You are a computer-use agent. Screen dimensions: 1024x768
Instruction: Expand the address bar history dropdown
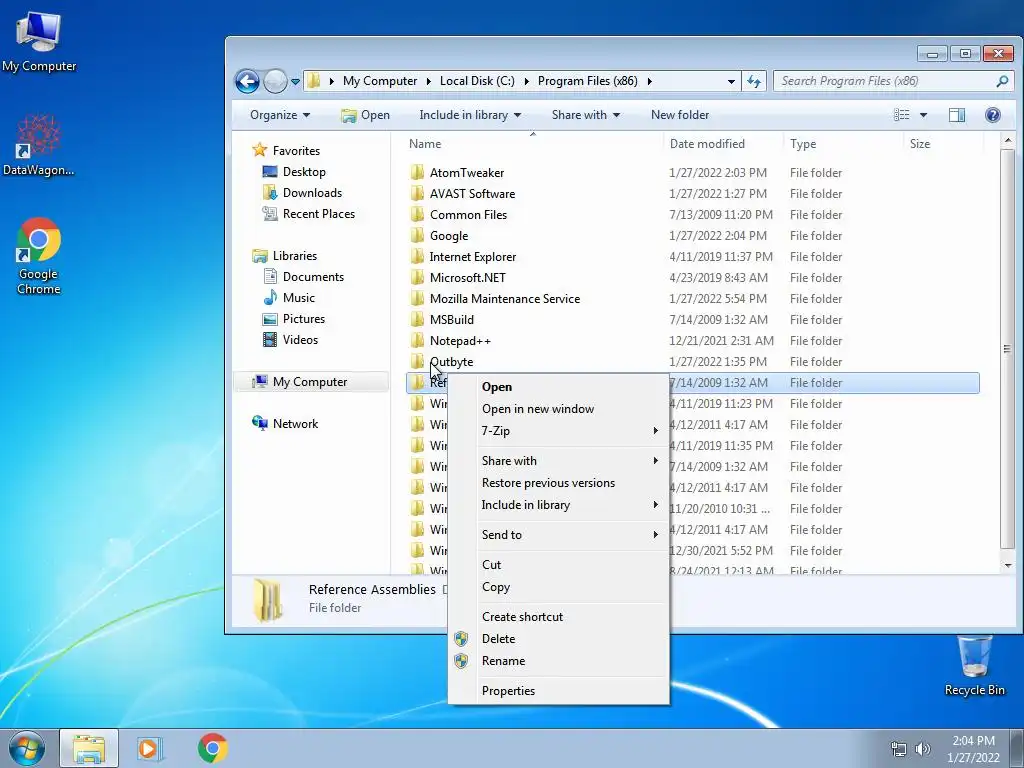(731, 82)
